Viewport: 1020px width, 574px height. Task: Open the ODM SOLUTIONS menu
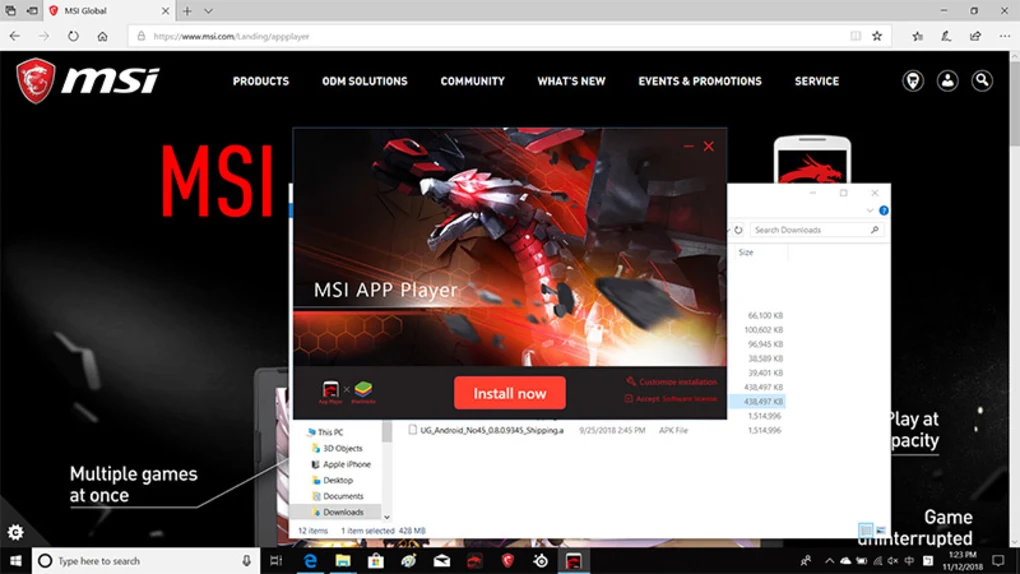click(x=364, y=81)
